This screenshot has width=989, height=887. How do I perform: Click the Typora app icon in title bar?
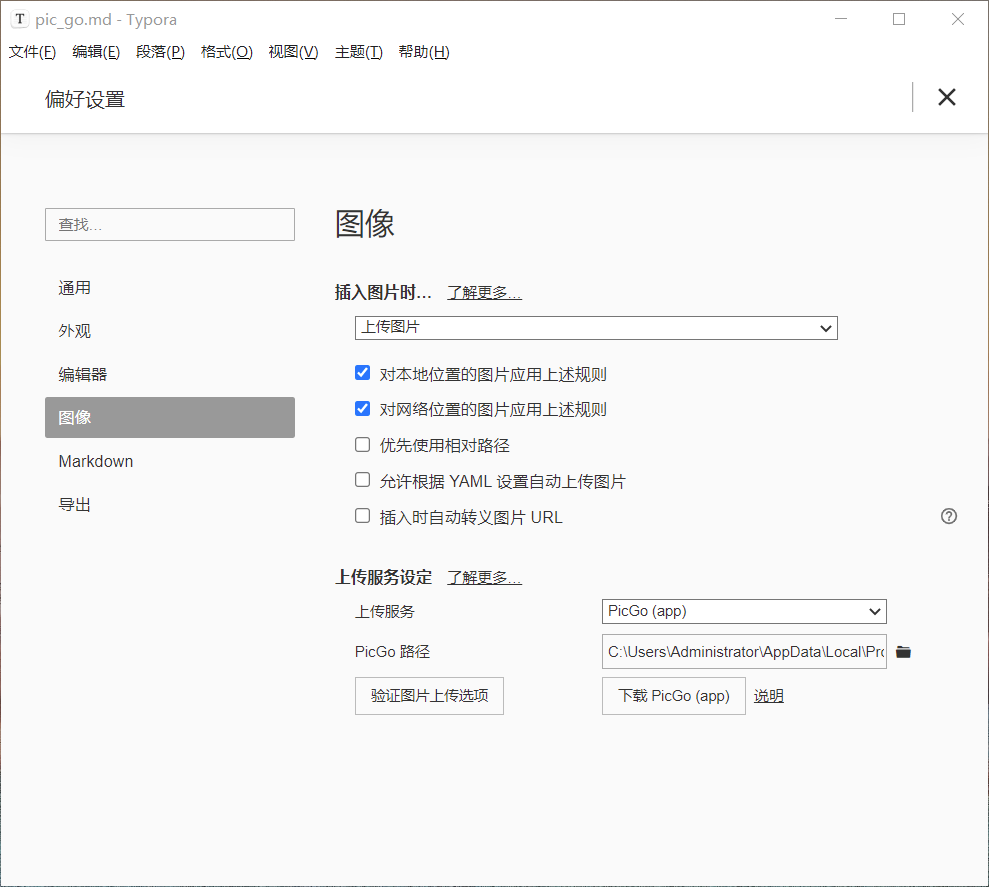(x=20, y=19)
